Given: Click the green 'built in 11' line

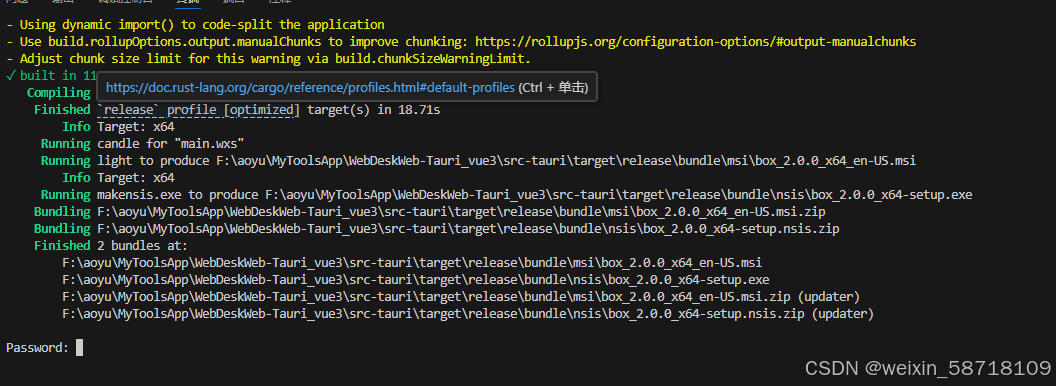Looking at the screenshot, I should click(52, 75).
